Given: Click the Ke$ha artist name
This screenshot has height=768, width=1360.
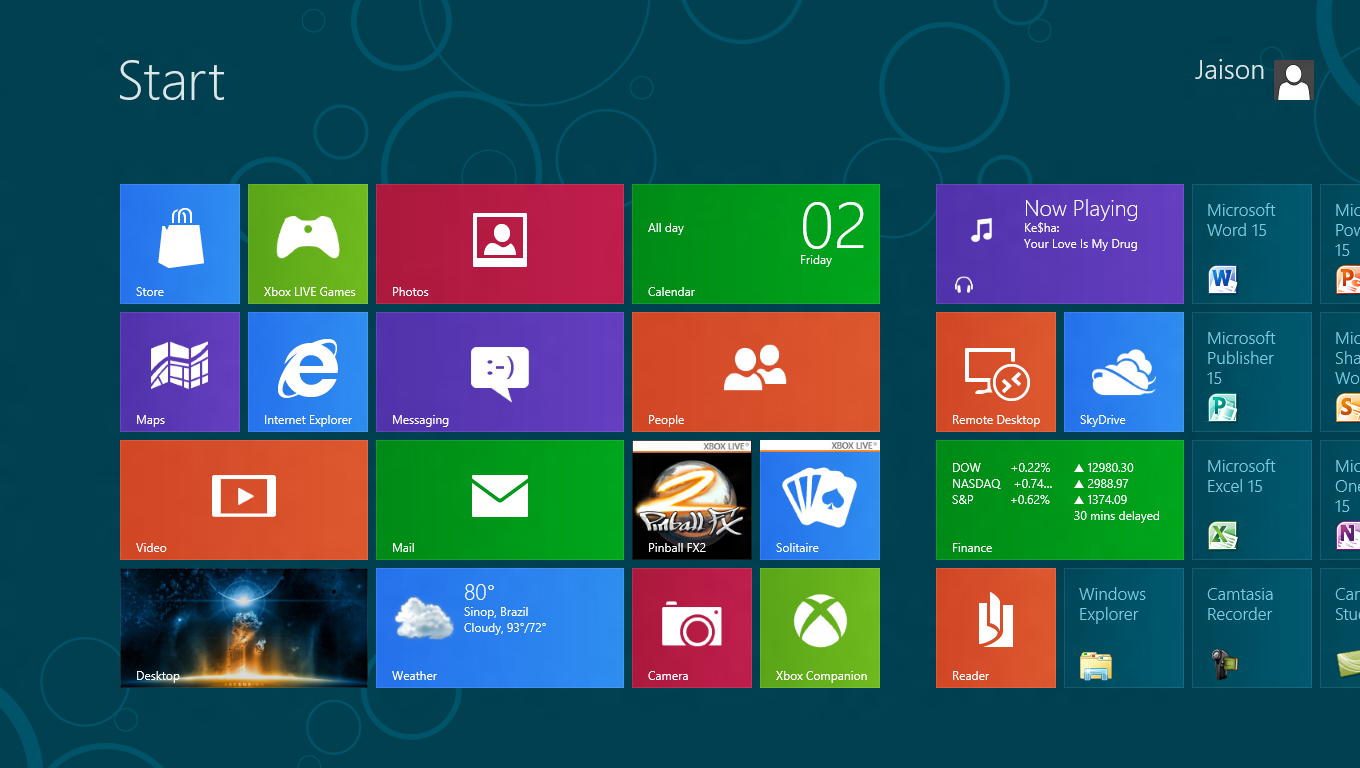Looking at the screenshot, I should (x=1041, y=228).
